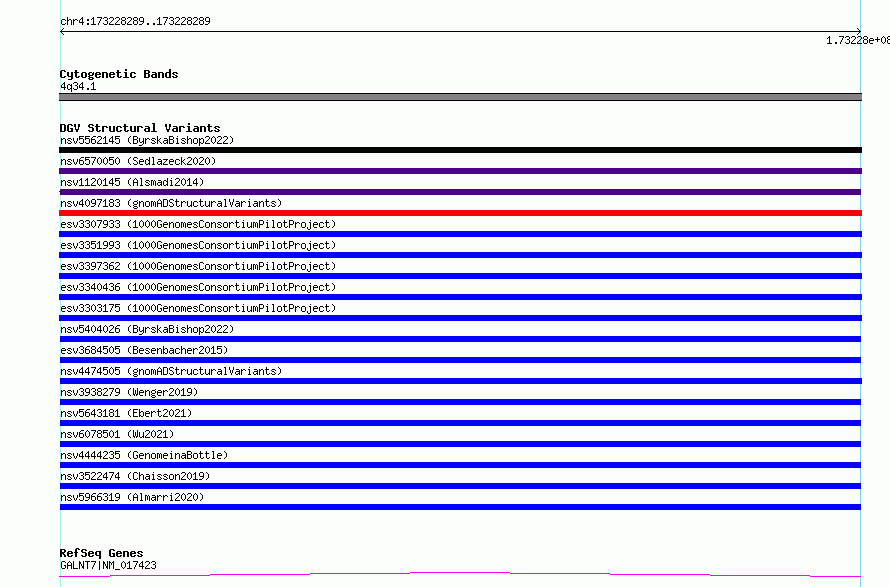Open variant nsv4444235 (GenomeinaBottle) label
The width and height of the screenshot is (890, 587).
click(144, 455)
